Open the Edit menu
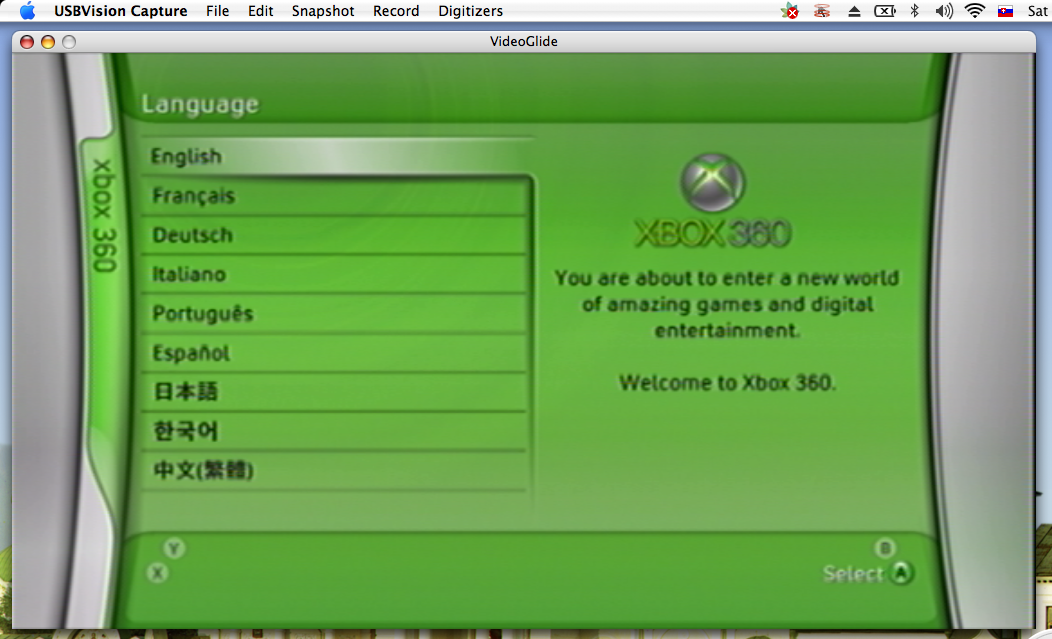Viewport: 1052px width, 639px height. (x=260, y=11)
